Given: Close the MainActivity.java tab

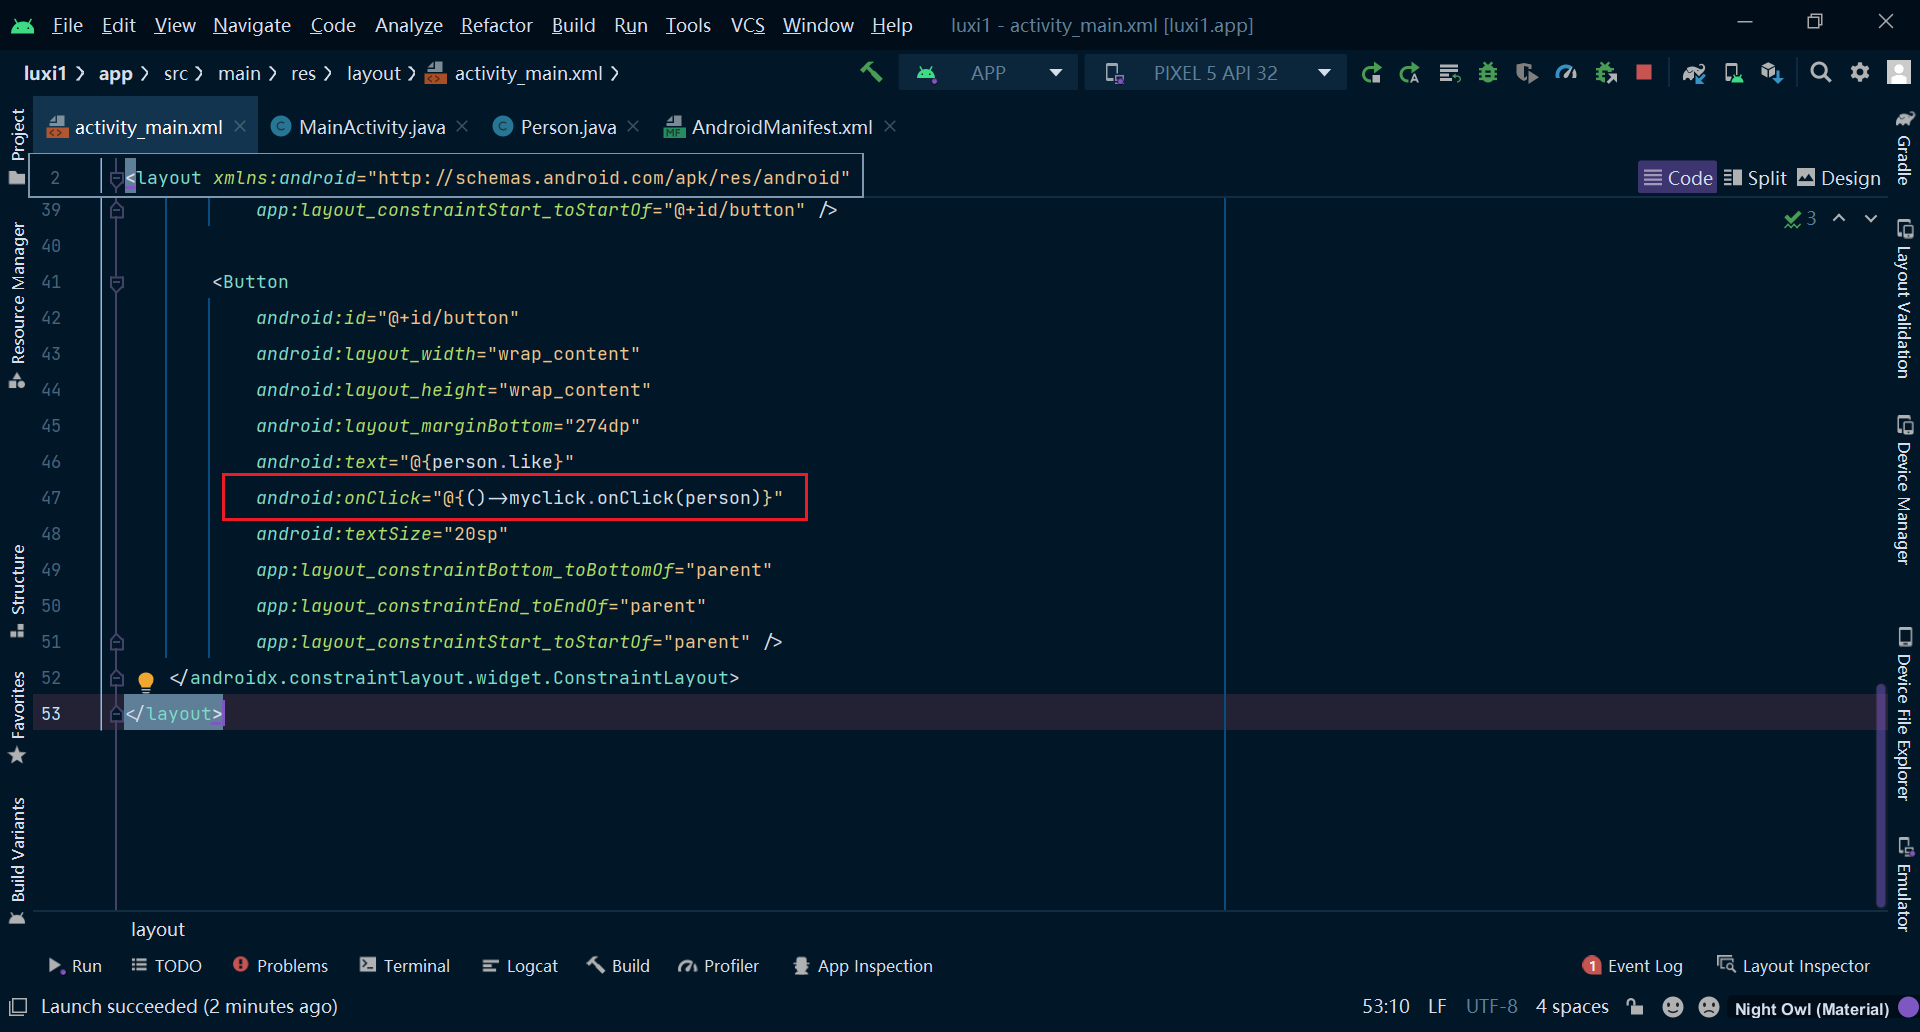Looking at the screenshot, I should (x=462, y=126).
